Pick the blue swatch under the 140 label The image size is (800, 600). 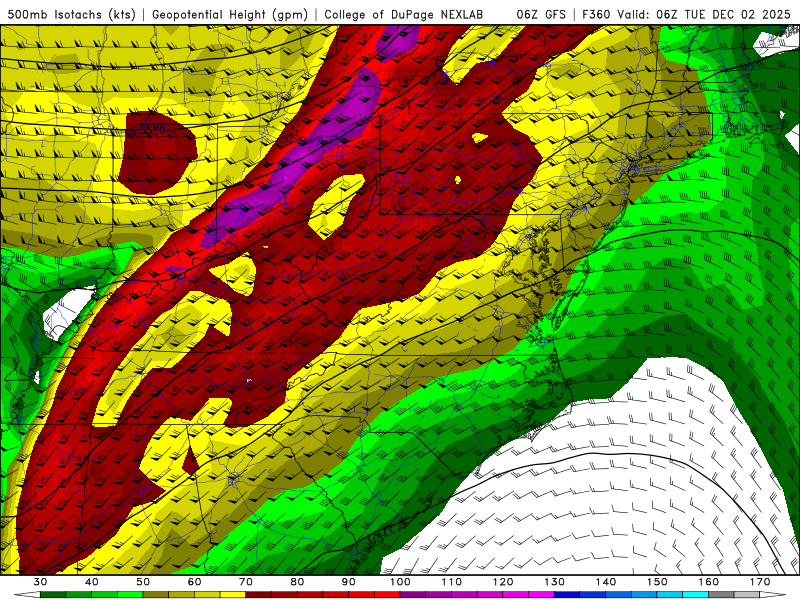click(x=619, y=595)
